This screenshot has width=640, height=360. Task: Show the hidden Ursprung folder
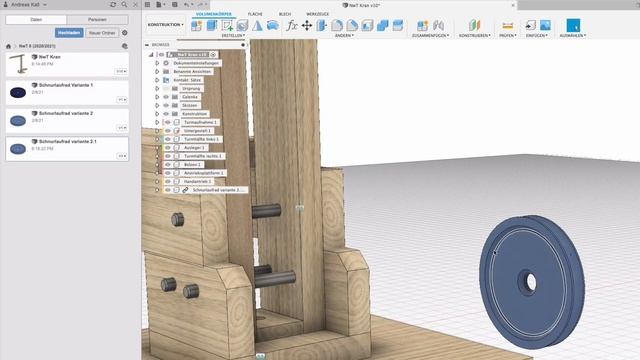click(x=166, y=89)
